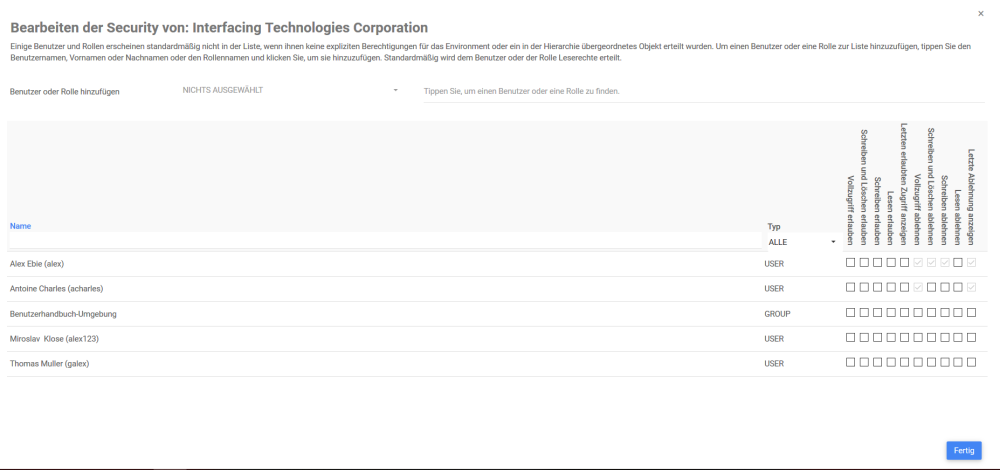Check Vollzugriff ablehnen for Benutzerhandbuch-Umgebung
The width and height of the screenshot is (1000, 470).
(x=918, y=313)
